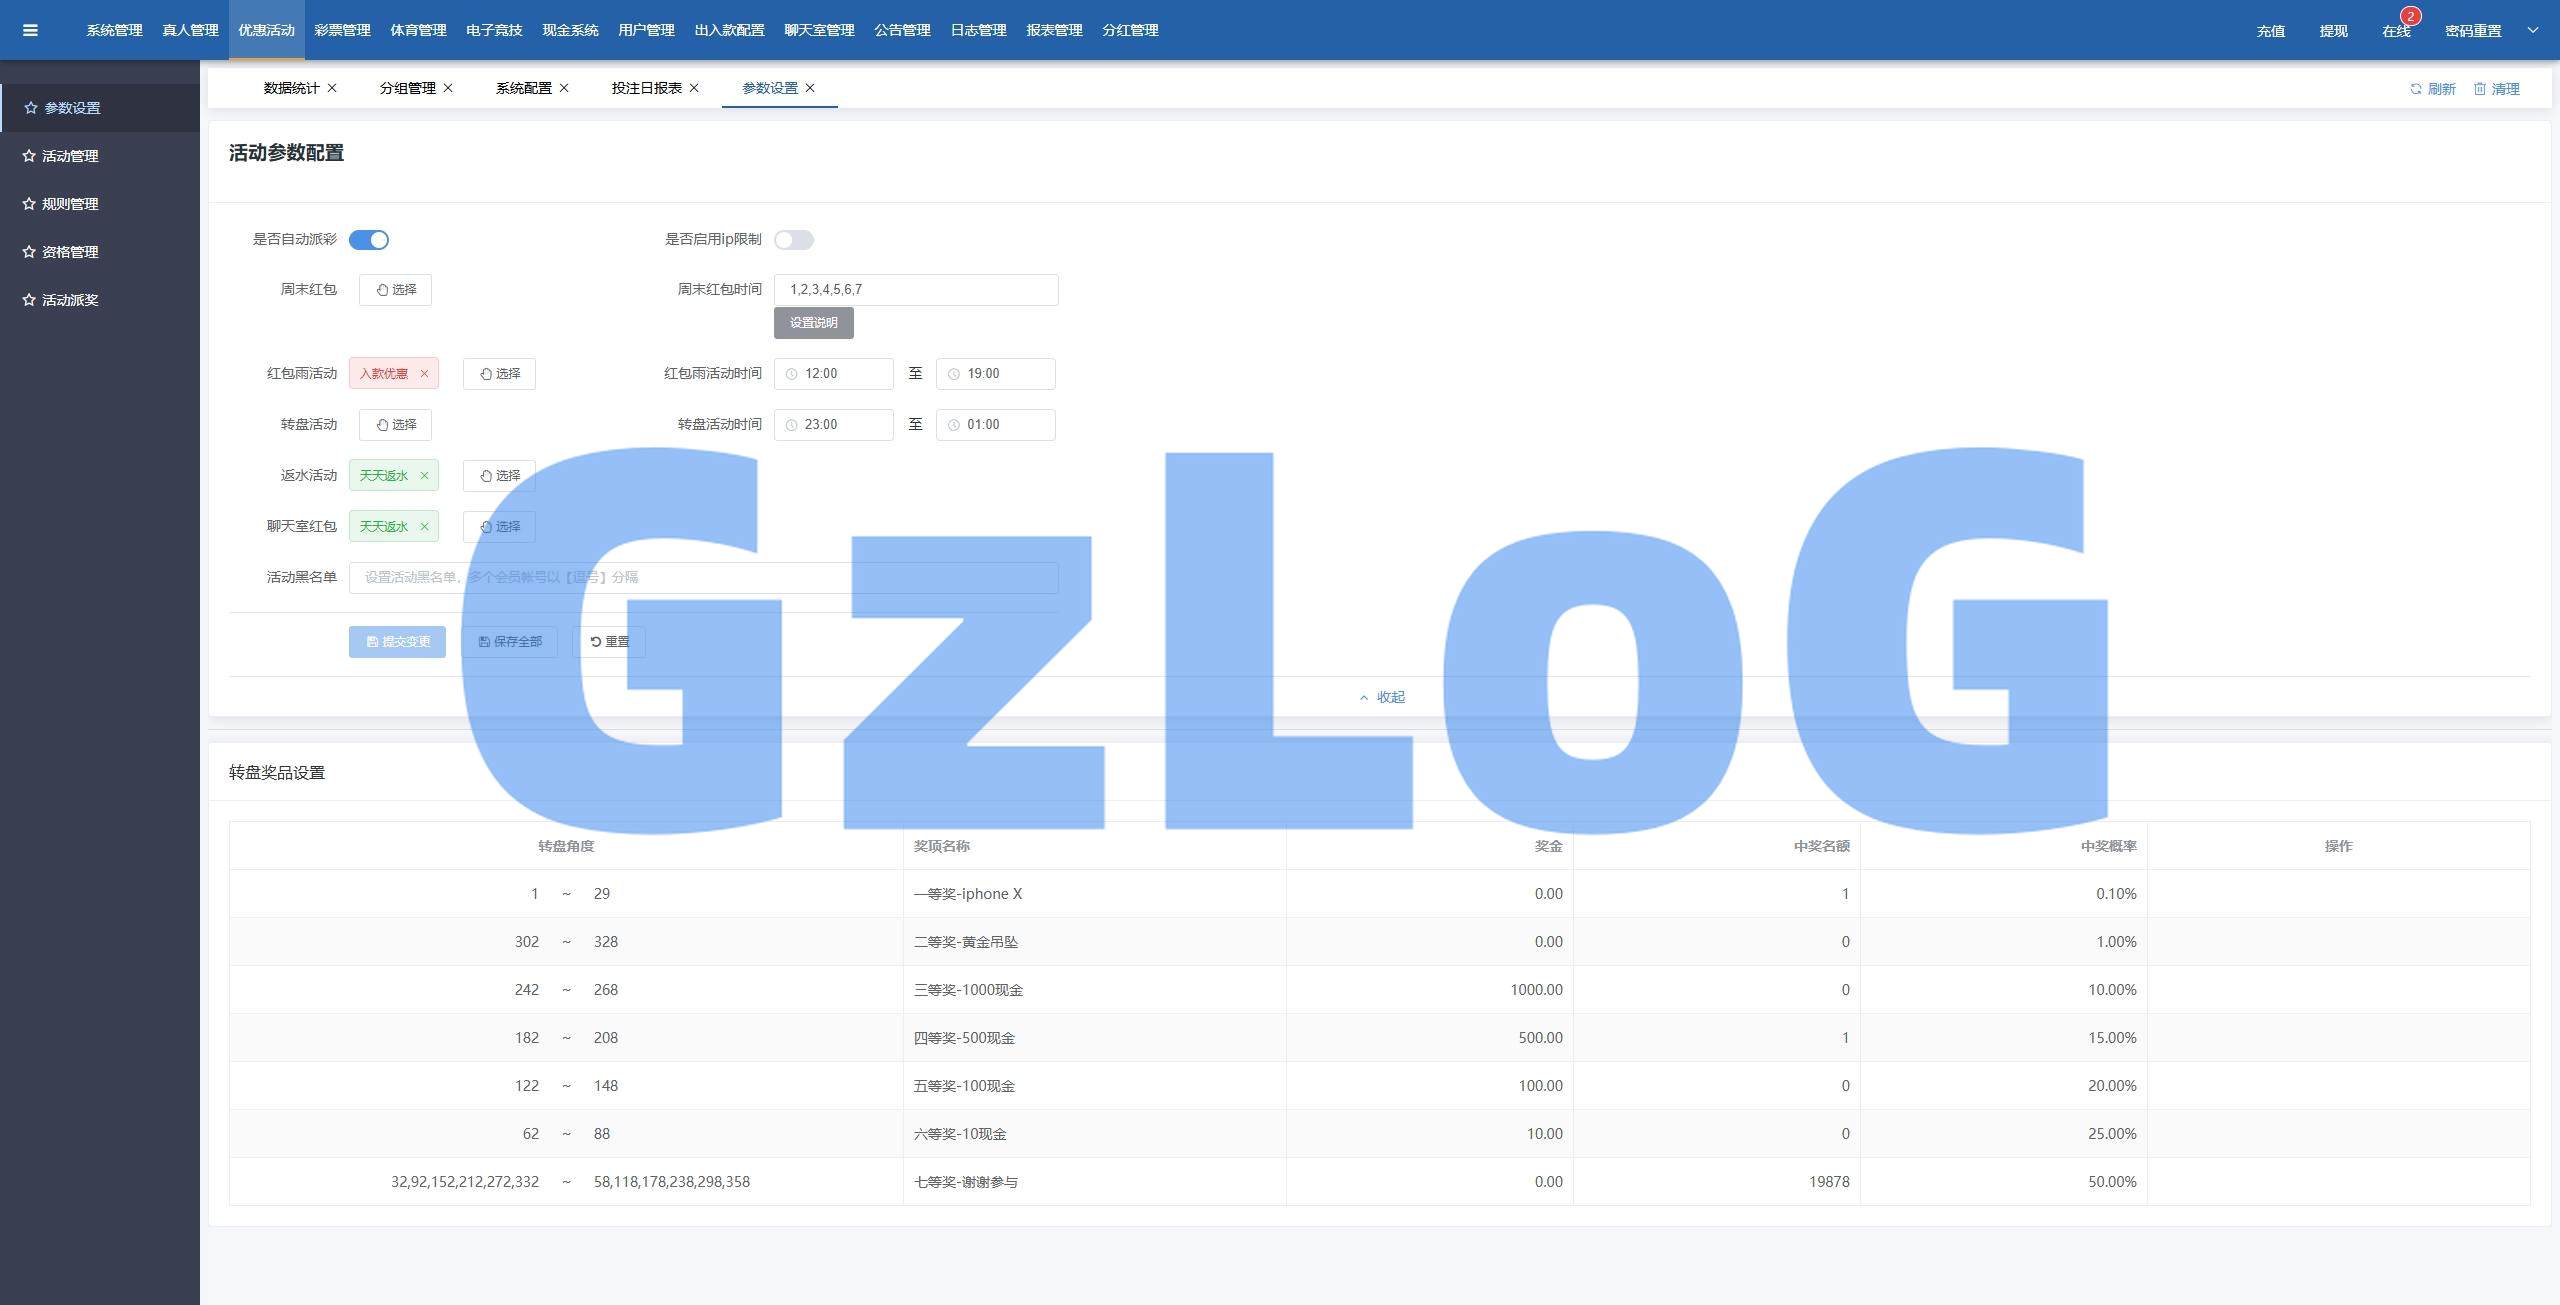Click the hamburger menu icon
The width and height of the screenshot is (2560, 1305).
(x=30, y=30)
